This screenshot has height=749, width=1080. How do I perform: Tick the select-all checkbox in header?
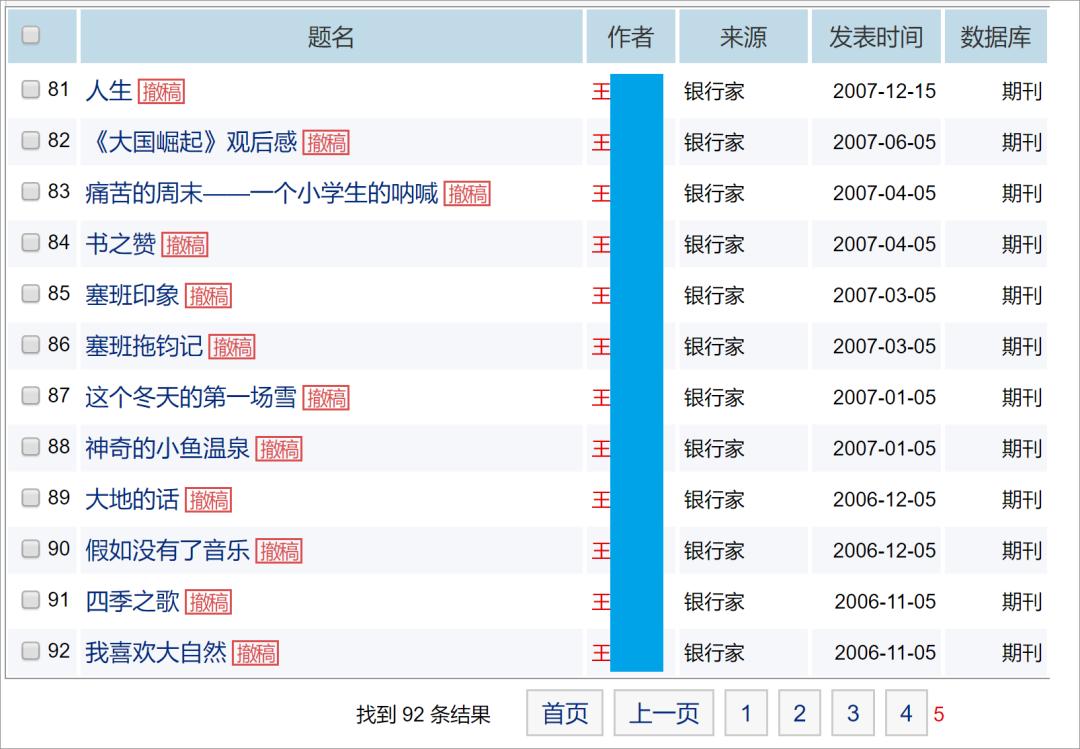pyautogui.click(x=30, y=34)
